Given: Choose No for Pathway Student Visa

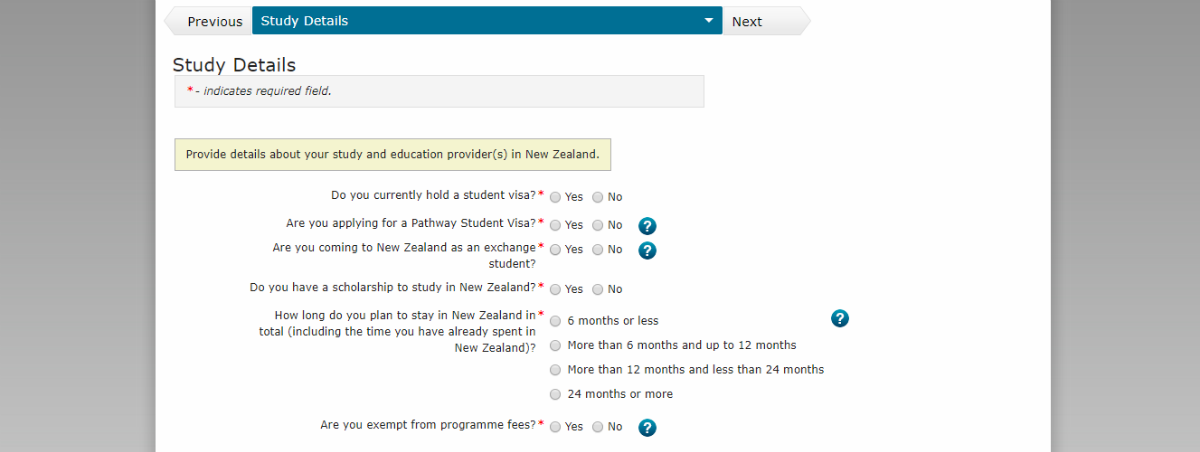Looking at the screenshot, I should pyautogui.click(x=598, y=225).
